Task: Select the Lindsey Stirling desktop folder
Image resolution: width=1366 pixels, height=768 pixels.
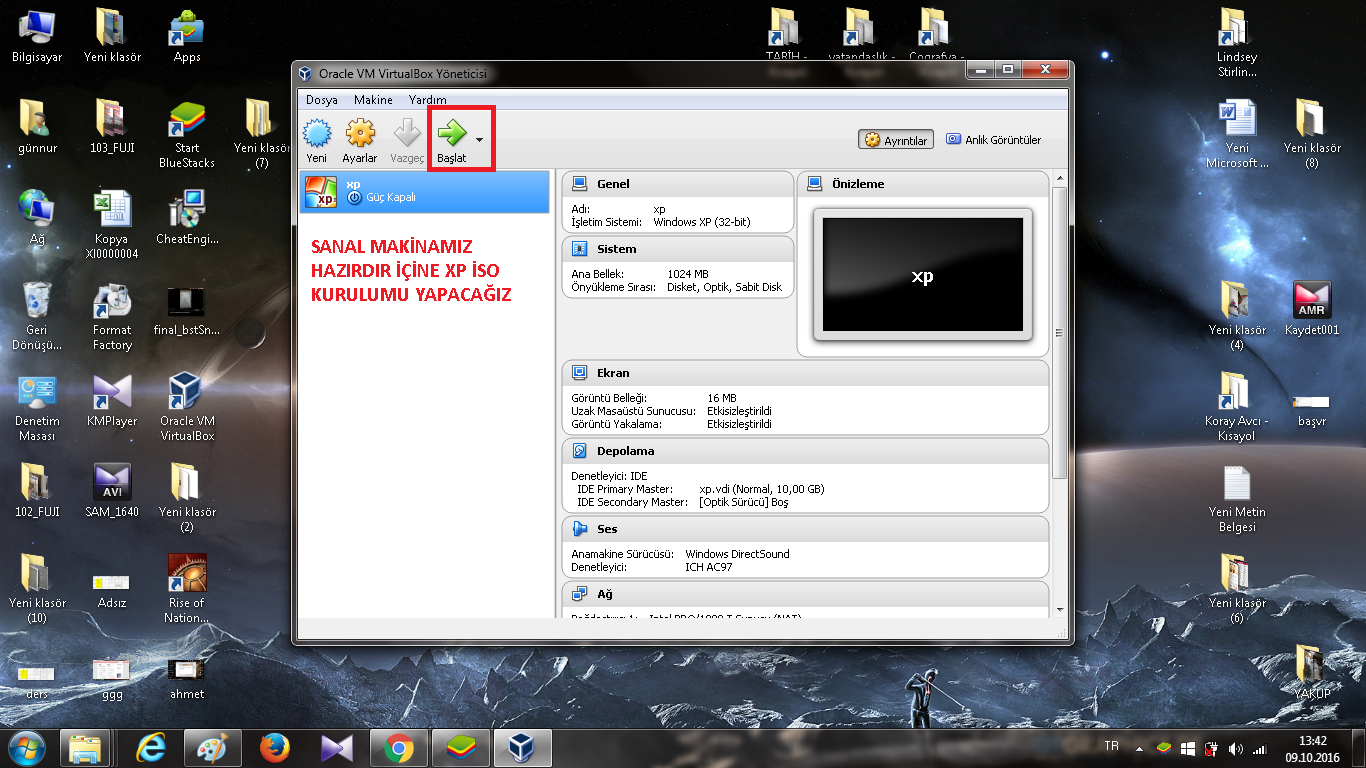Action: (x=1237, y=43)
